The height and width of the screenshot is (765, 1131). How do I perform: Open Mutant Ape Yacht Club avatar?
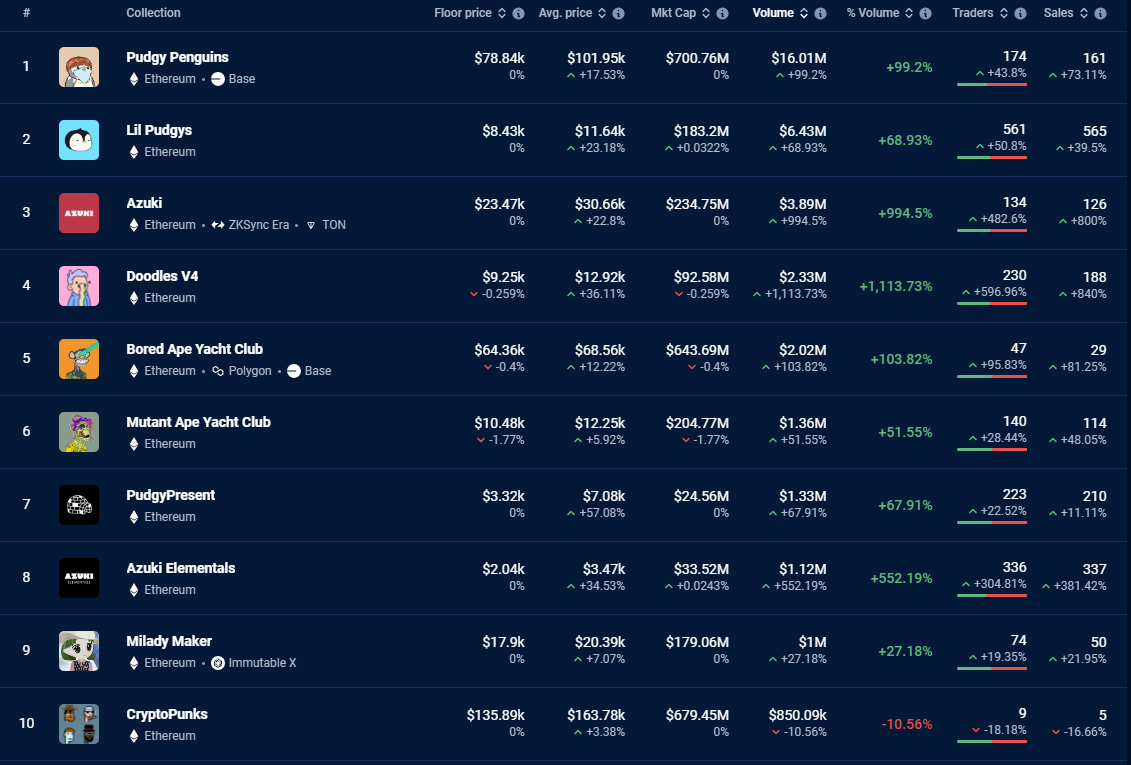point(79,432)
